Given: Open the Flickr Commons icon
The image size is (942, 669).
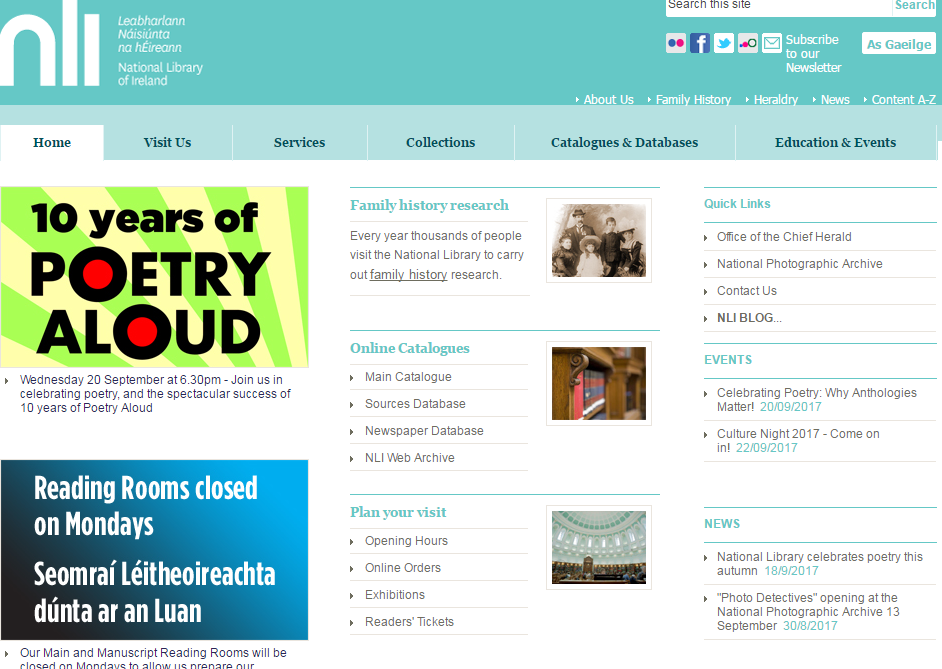Looking at the screenshot, I should (x=748, y=43).
